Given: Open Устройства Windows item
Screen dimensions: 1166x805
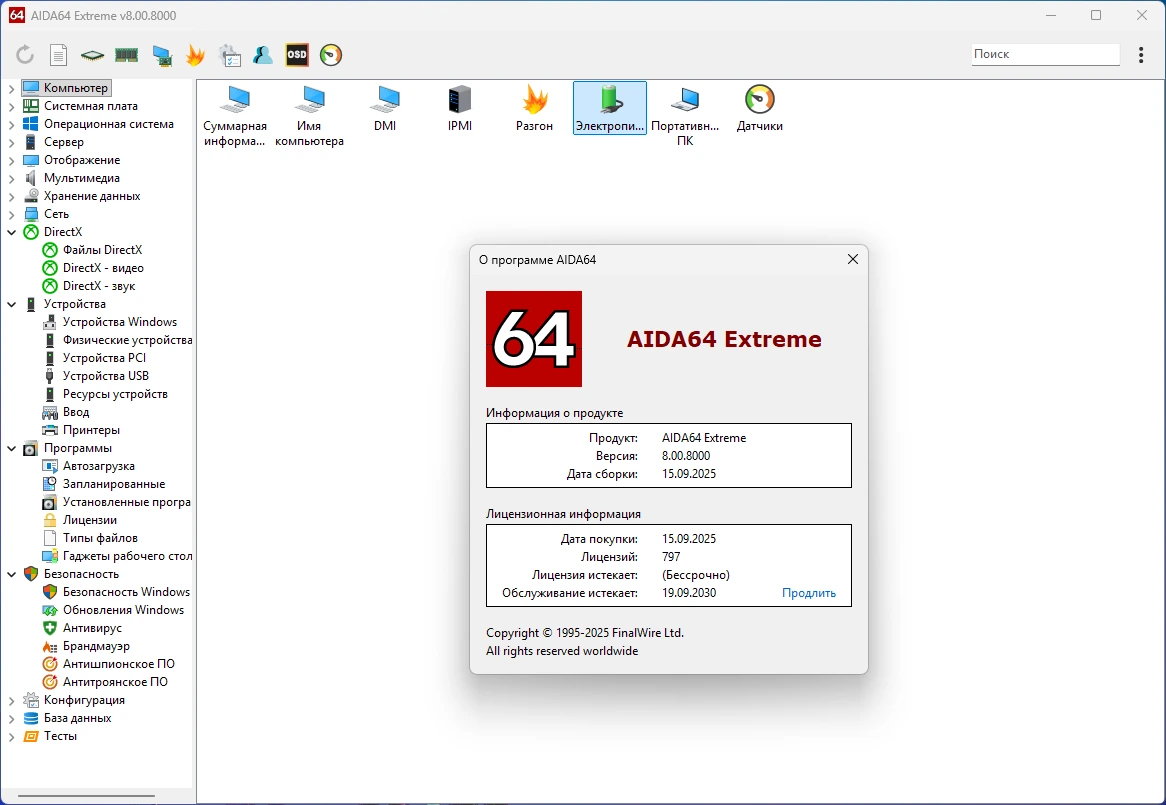Looking at the screenshot, I should [119, 322].
